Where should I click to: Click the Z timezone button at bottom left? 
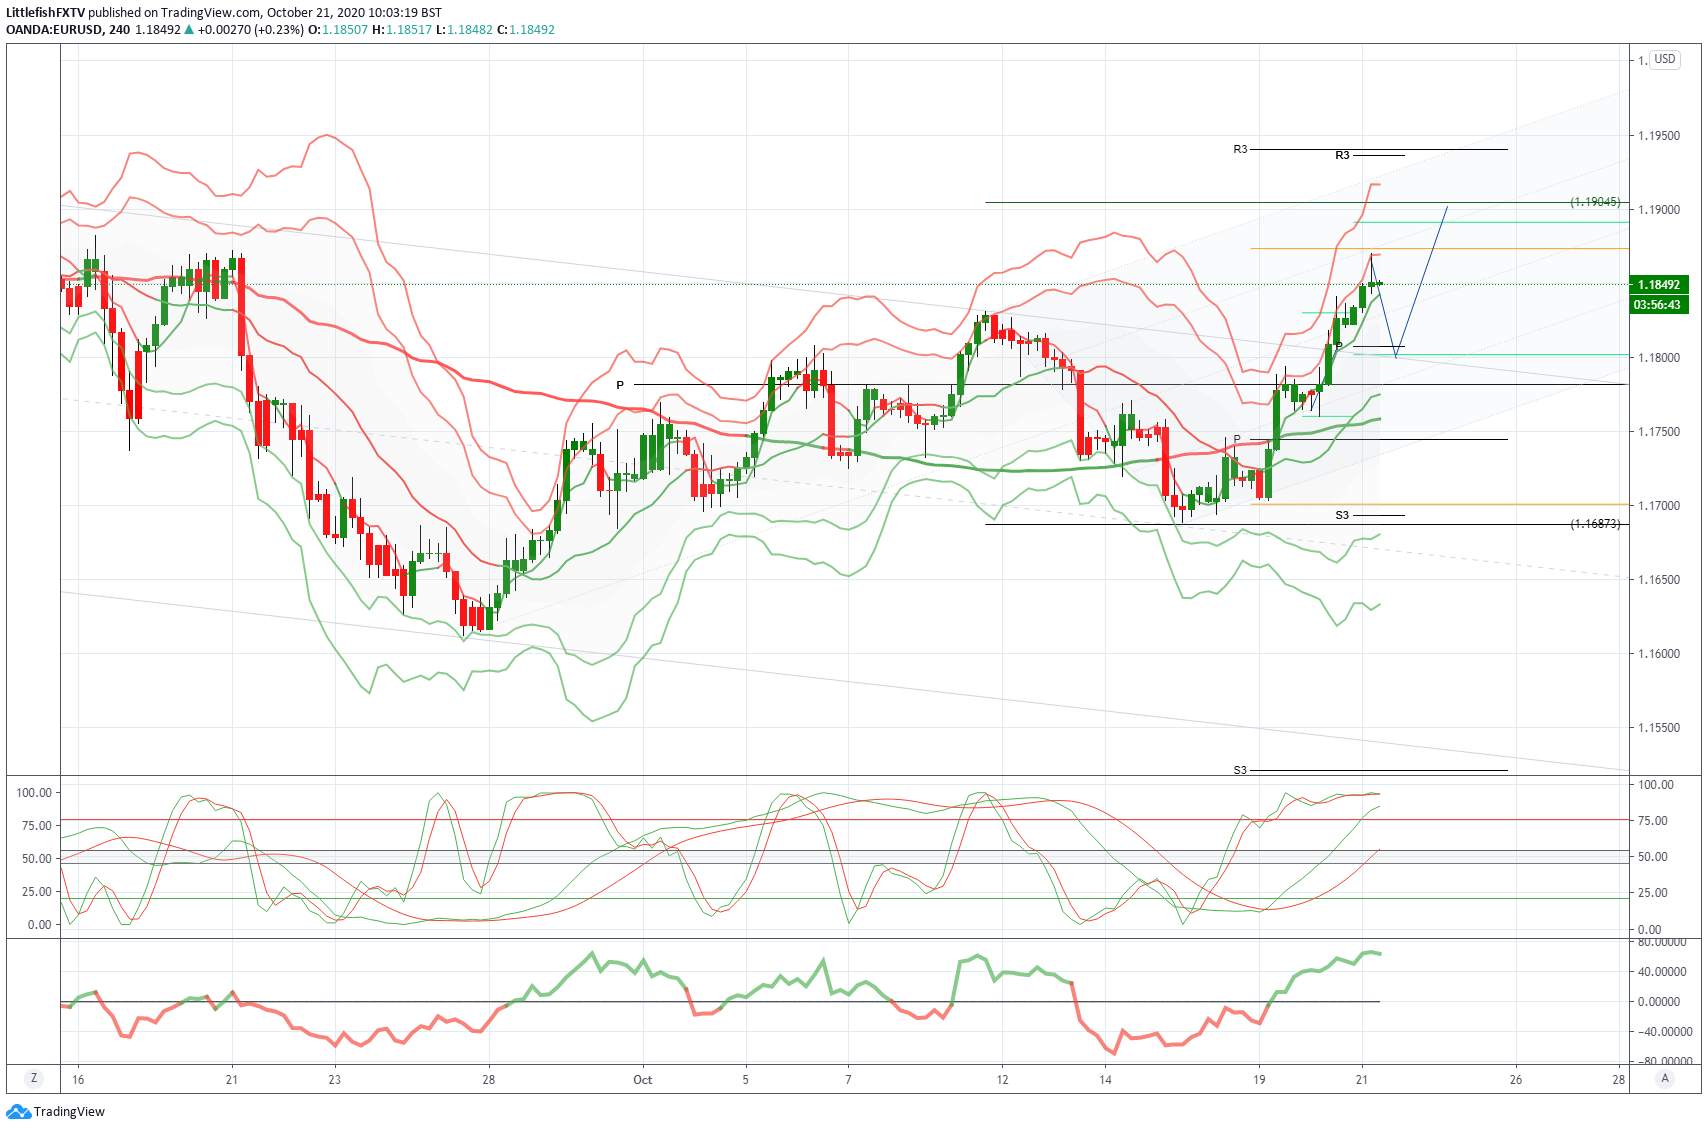tap(34, 1078)
